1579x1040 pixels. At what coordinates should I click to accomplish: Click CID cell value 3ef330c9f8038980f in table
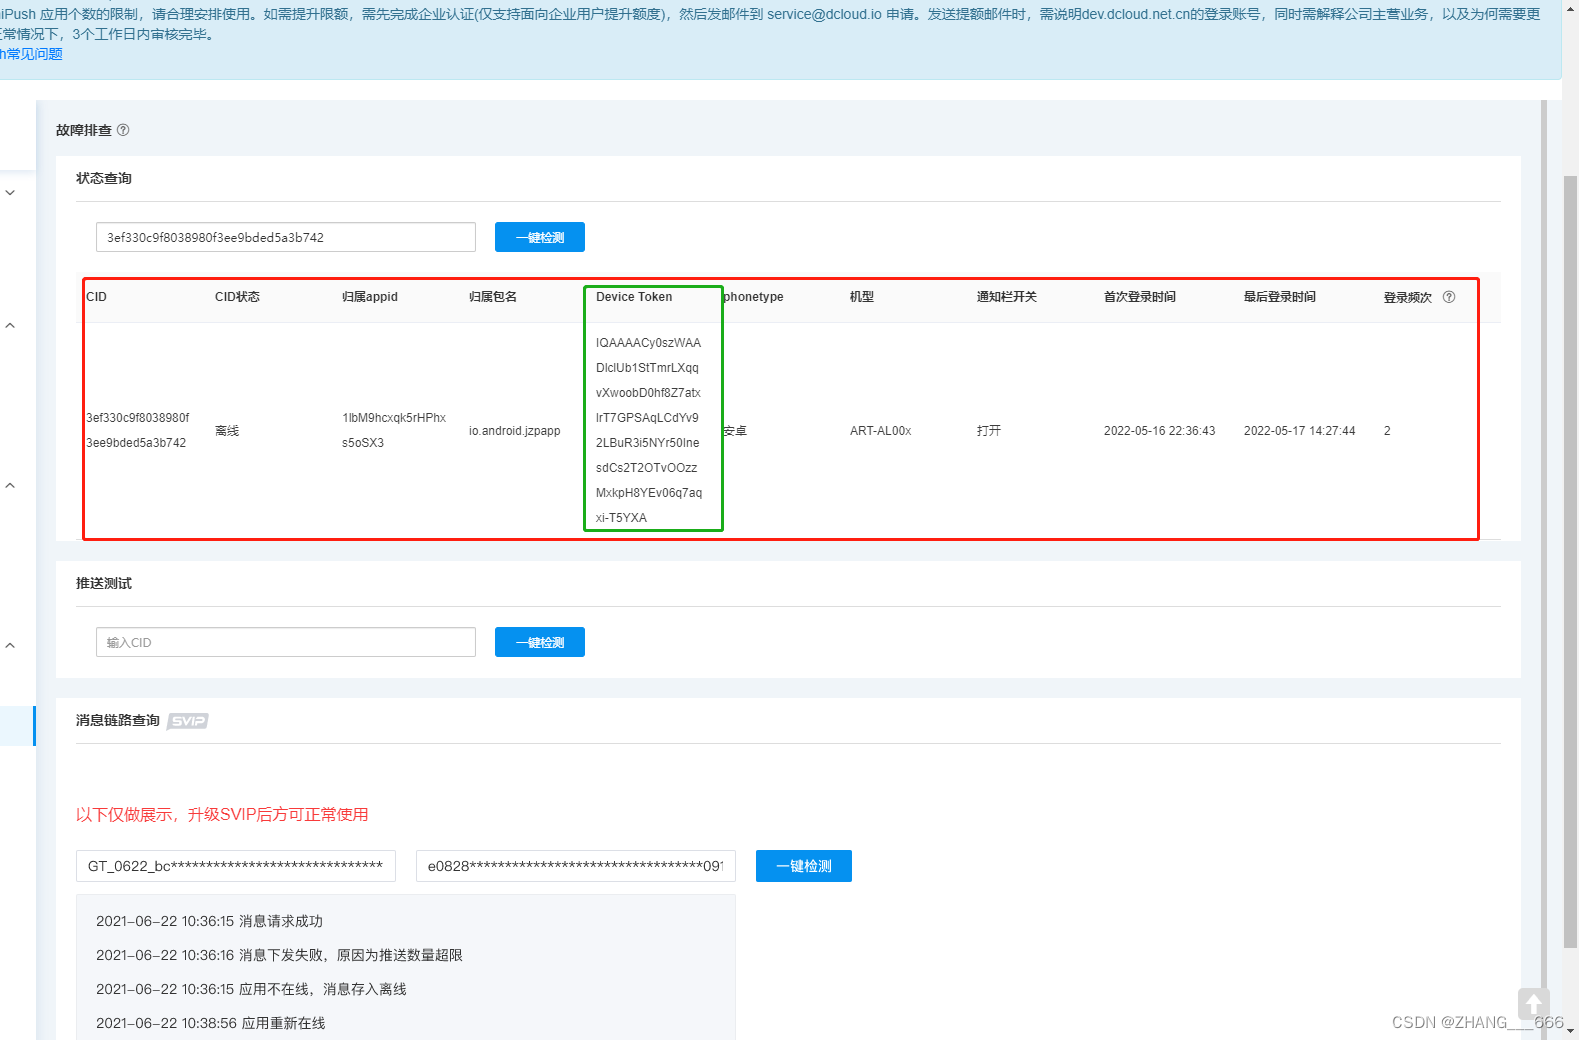(138, 418)
